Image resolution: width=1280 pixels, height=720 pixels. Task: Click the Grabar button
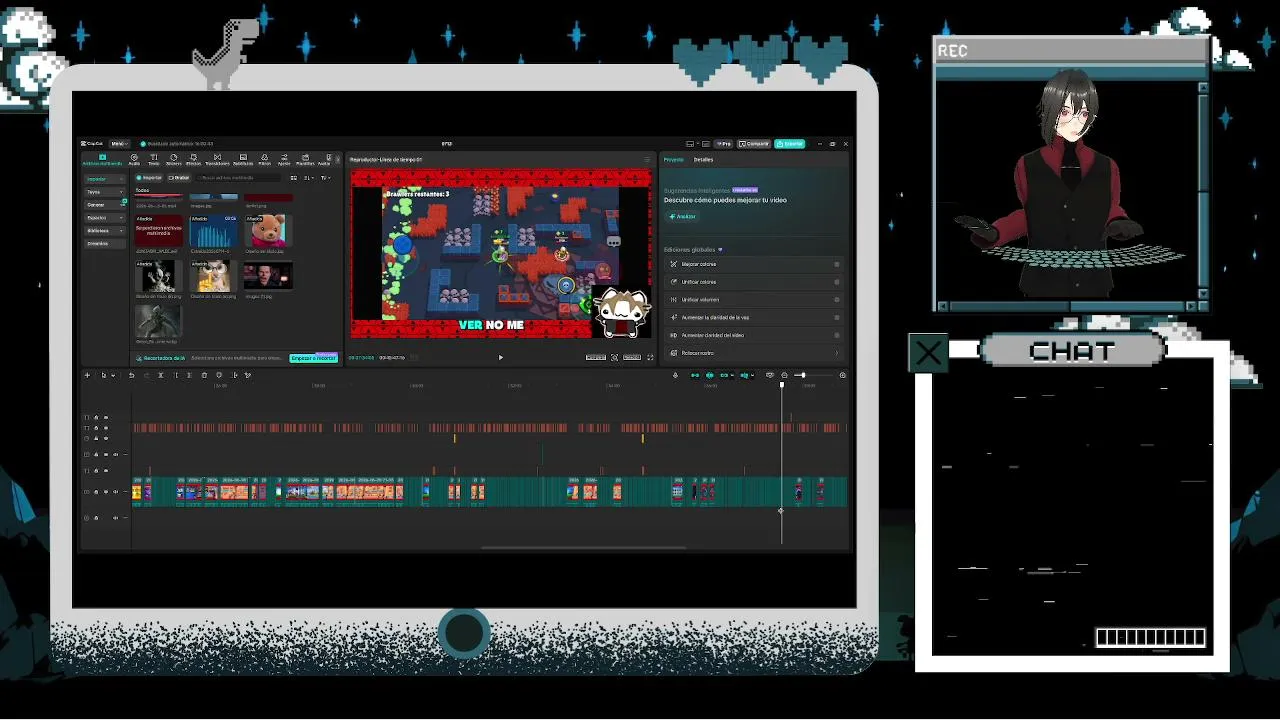click(x=179, y=178)
